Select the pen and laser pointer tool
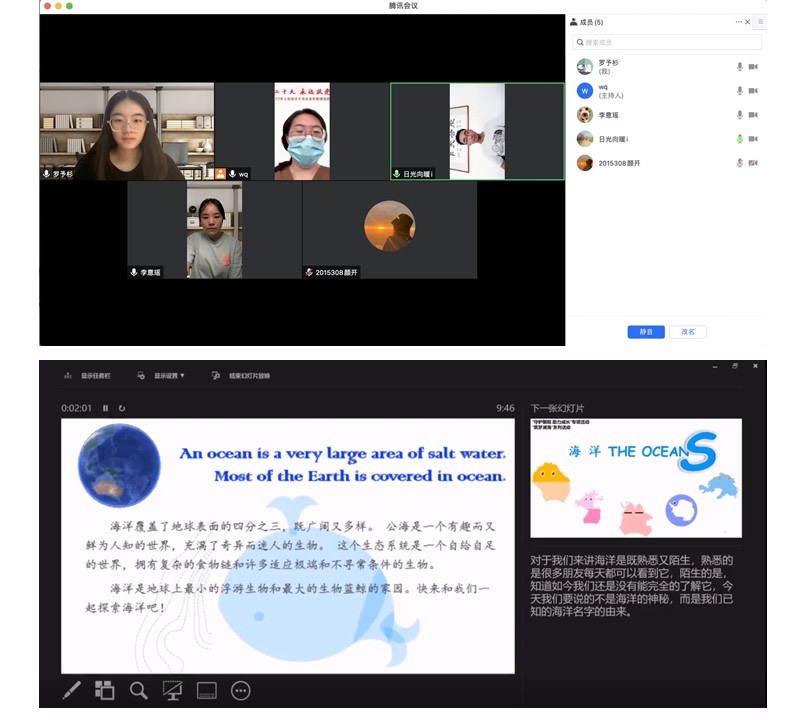Viewport: 800px width, 720px height. tap(71, 690)
